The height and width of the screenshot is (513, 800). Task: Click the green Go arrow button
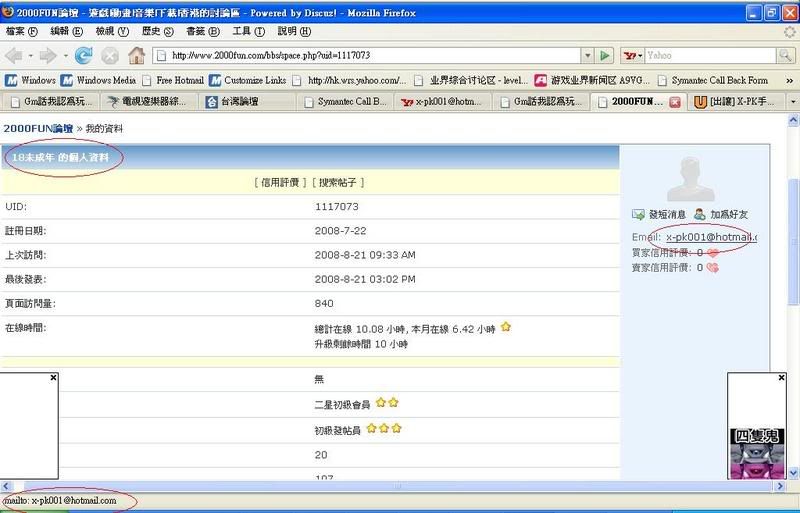pyautogui.click(x=605, y=55)
